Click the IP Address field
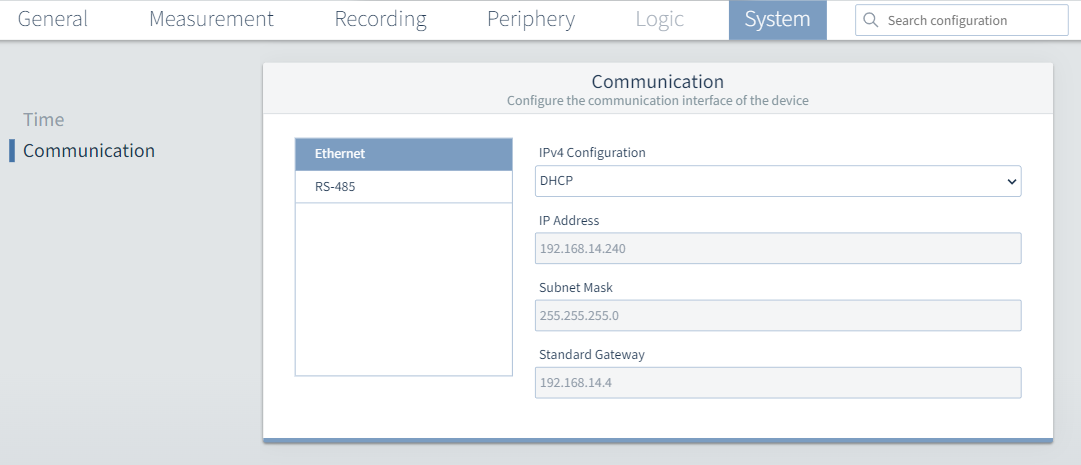Viewport: 1081px width, 465px height. (778, 248)
